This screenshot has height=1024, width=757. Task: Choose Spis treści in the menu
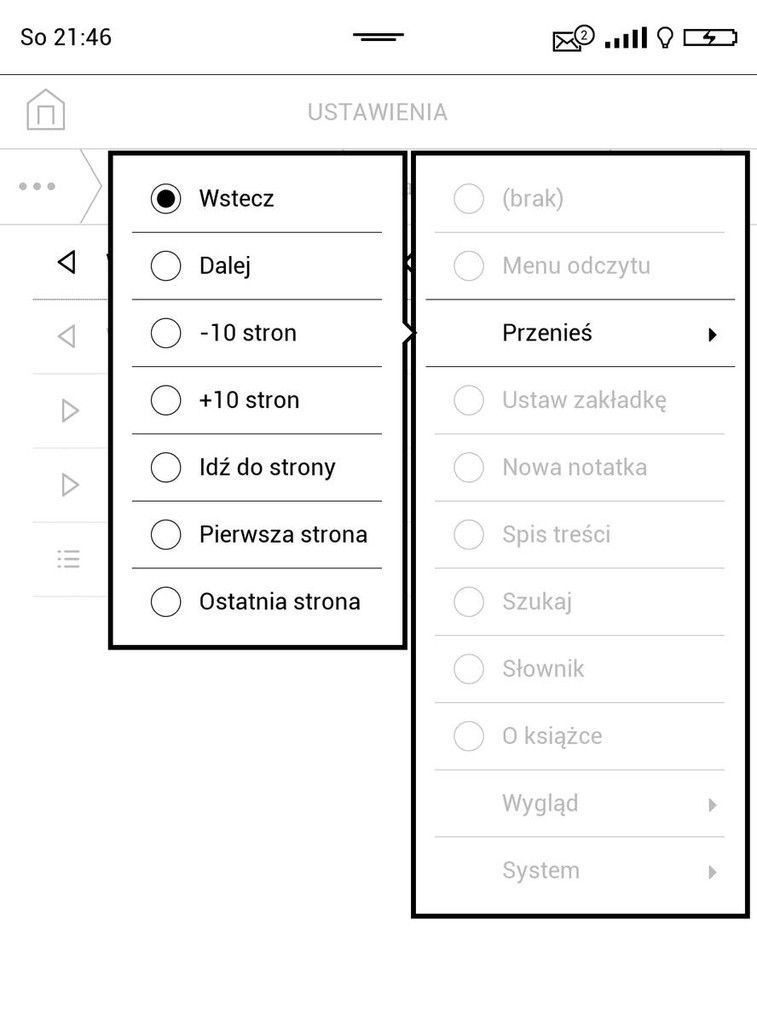pyautogui.click(x=579, y=534)
